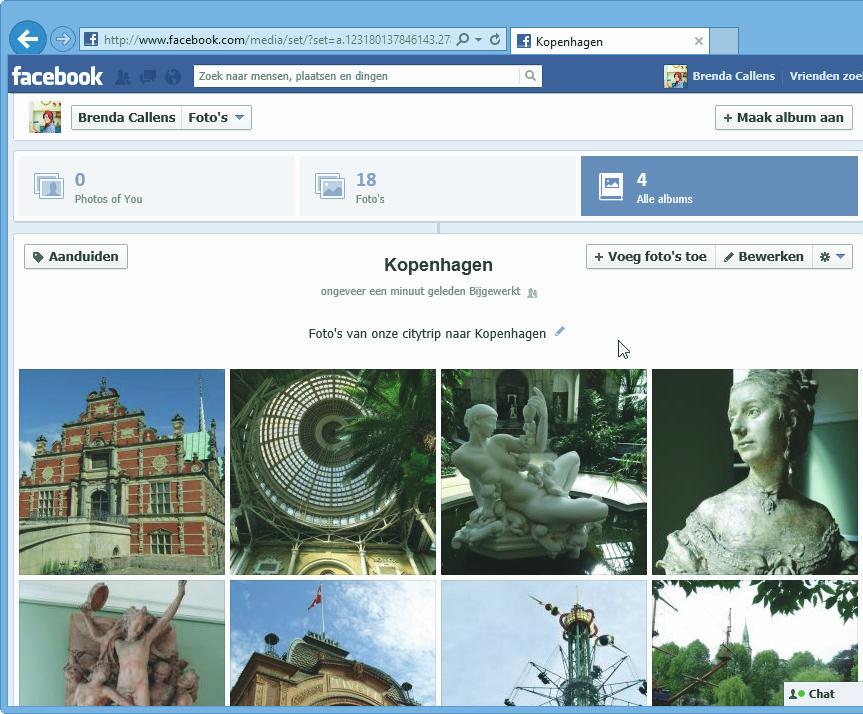Open a new blank browser tab
The width and height of the screenshot is (863, 714).
pos(724,41)
